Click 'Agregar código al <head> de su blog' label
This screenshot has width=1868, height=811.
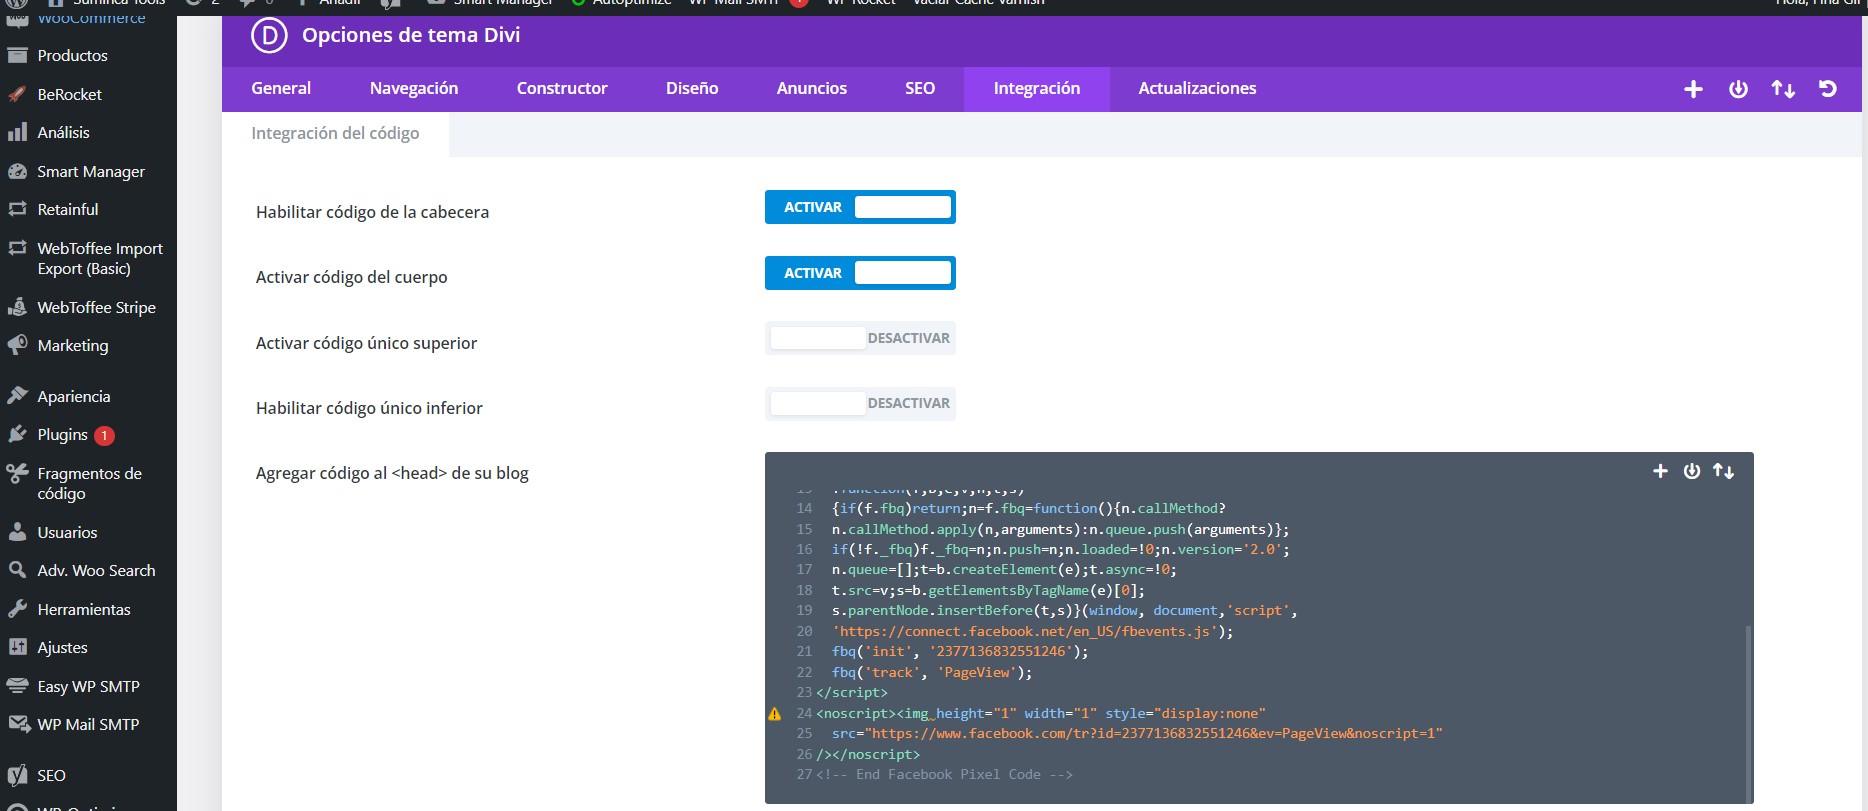click(x=392, y=473)
